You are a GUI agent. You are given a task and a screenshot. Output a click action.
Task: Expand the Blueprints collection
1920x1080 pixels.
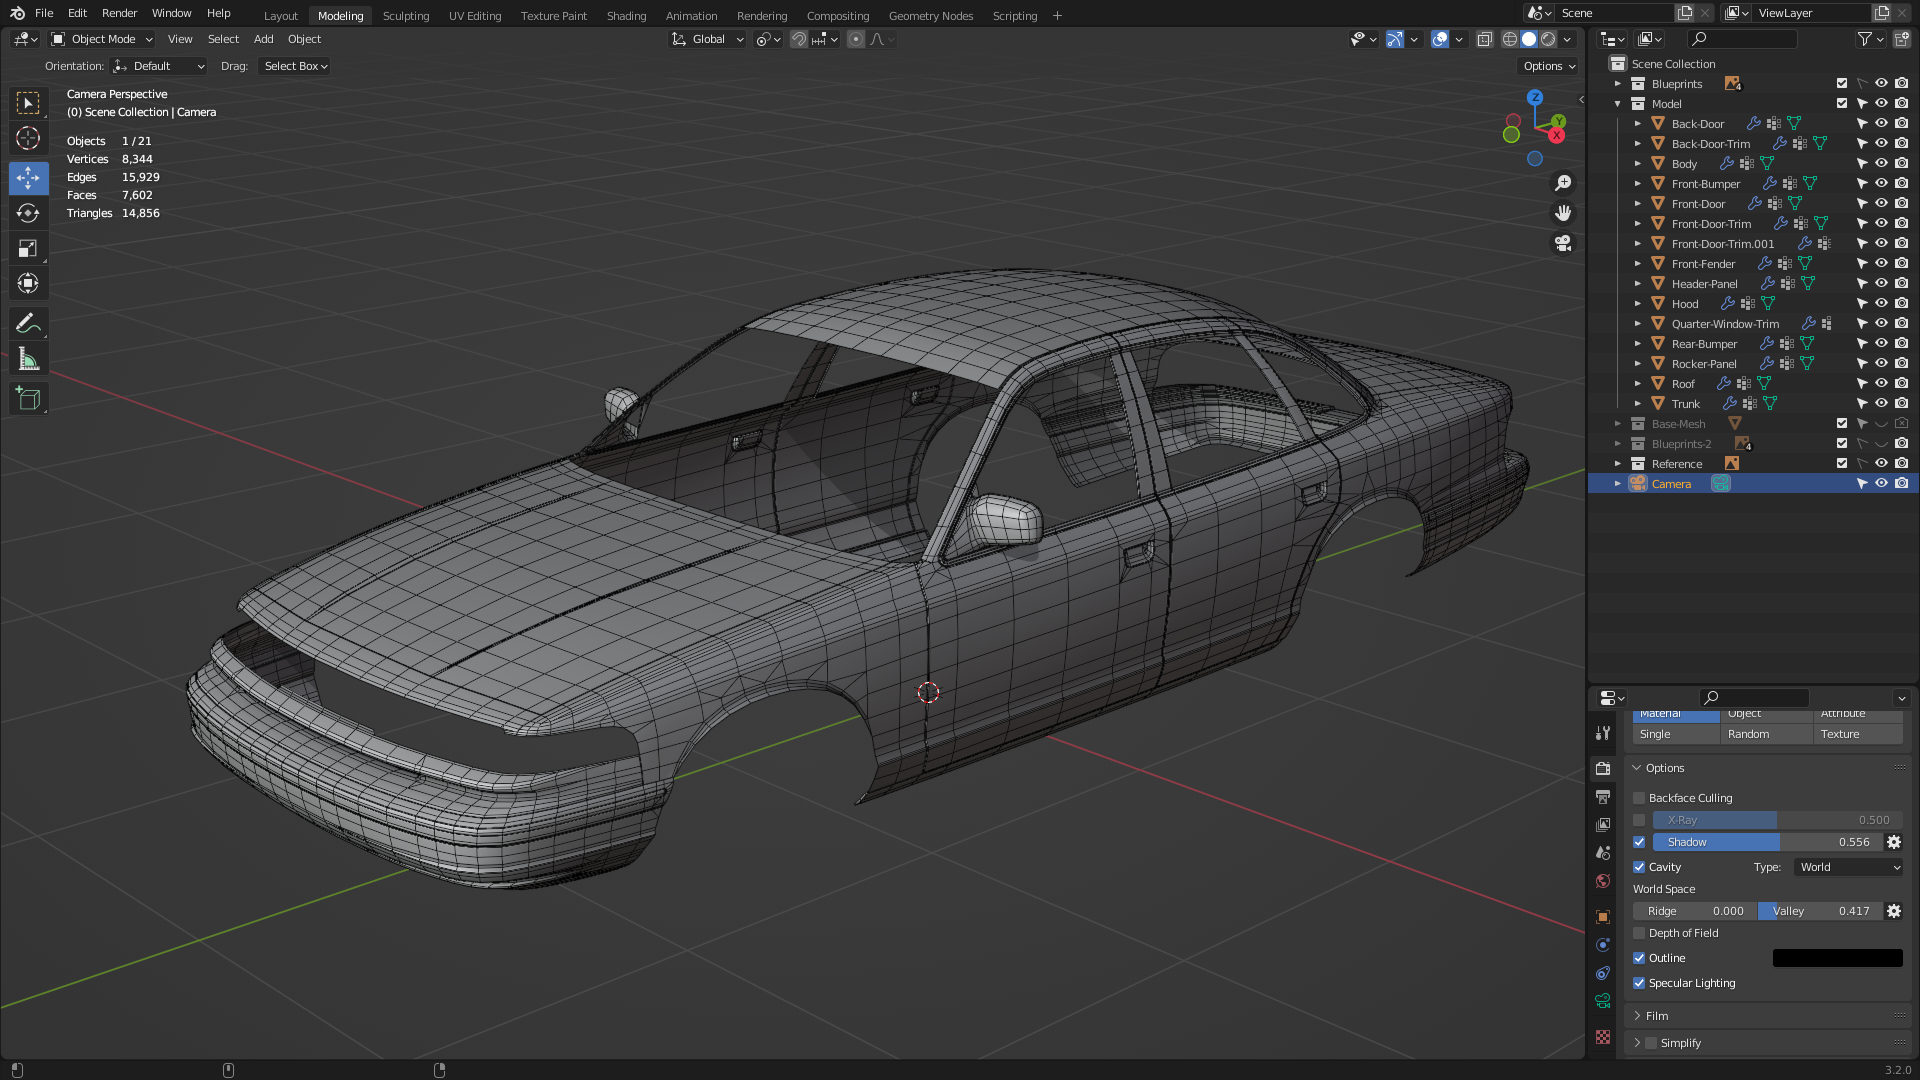pyautogui.click(x=1617, y=84)
